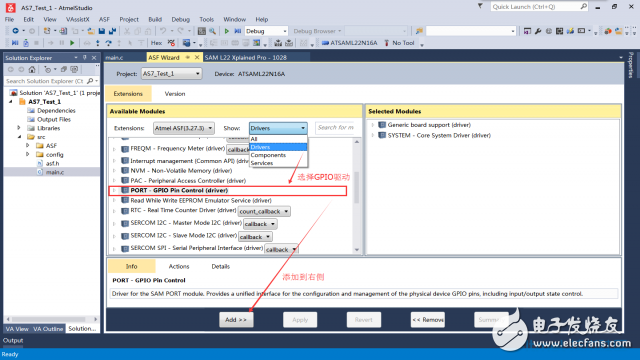The height and width of the screenshot is (360, 640).
Task: Click the green Continue icon in debug toolbar
Action: (72, 43)
